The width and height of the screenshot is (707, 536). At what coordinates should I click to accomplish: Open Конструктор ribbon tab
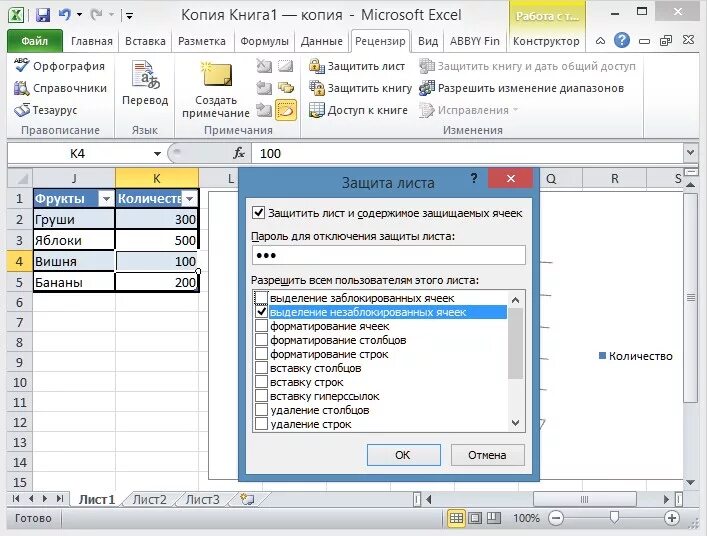(546, 41)
